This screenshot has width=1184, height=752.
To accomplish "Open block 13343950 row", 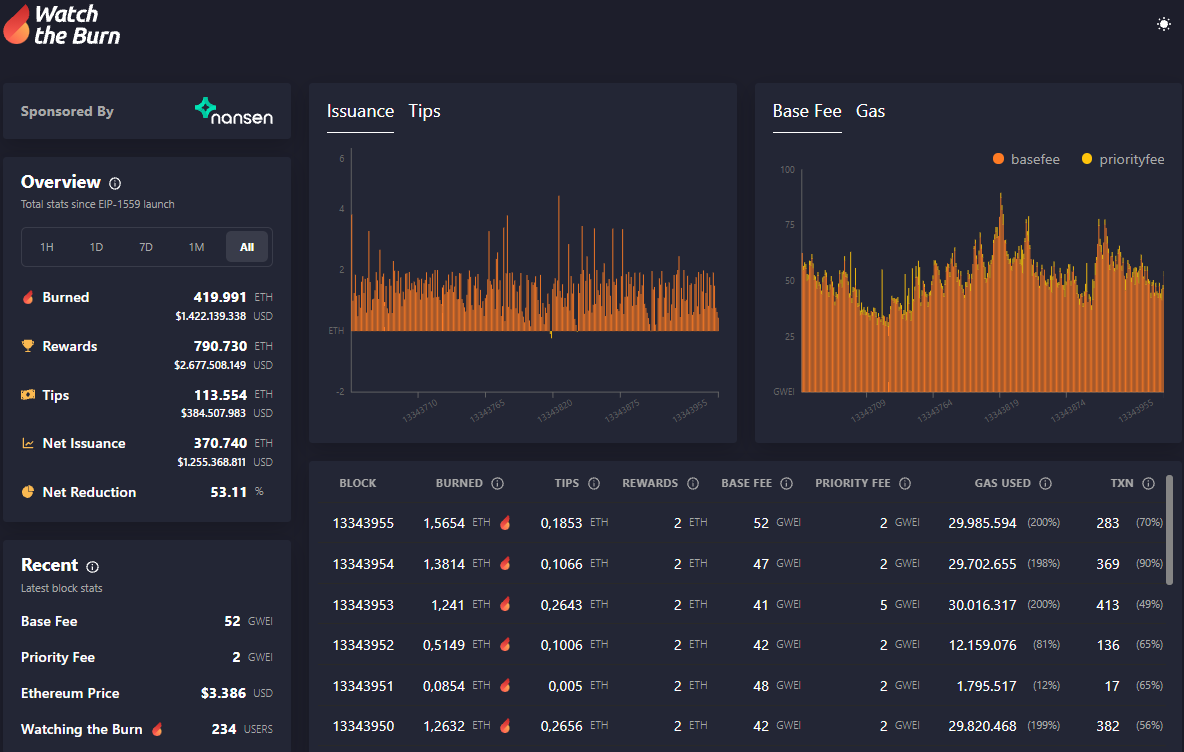I will tap(744, 726).
